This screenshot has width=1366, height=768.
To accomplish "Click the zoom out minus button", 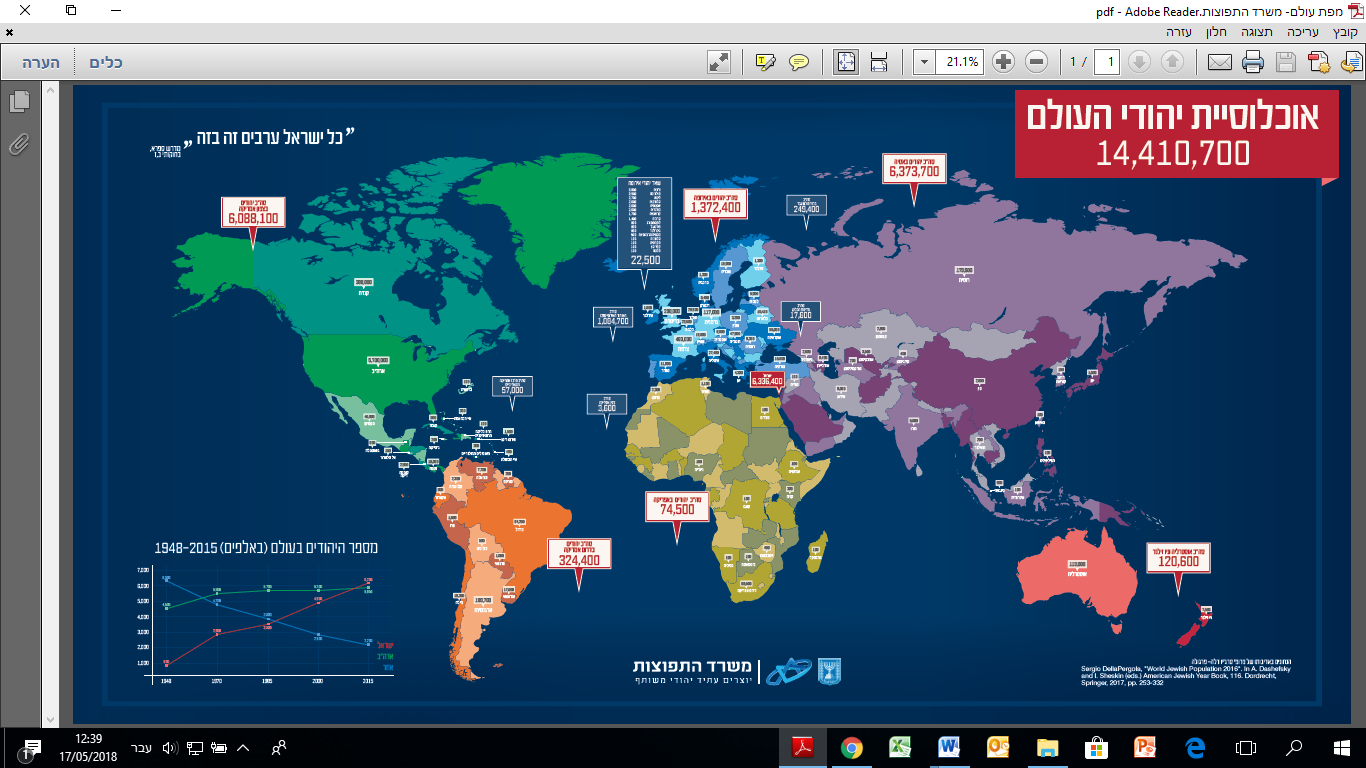I will (x=1036, y=62).
